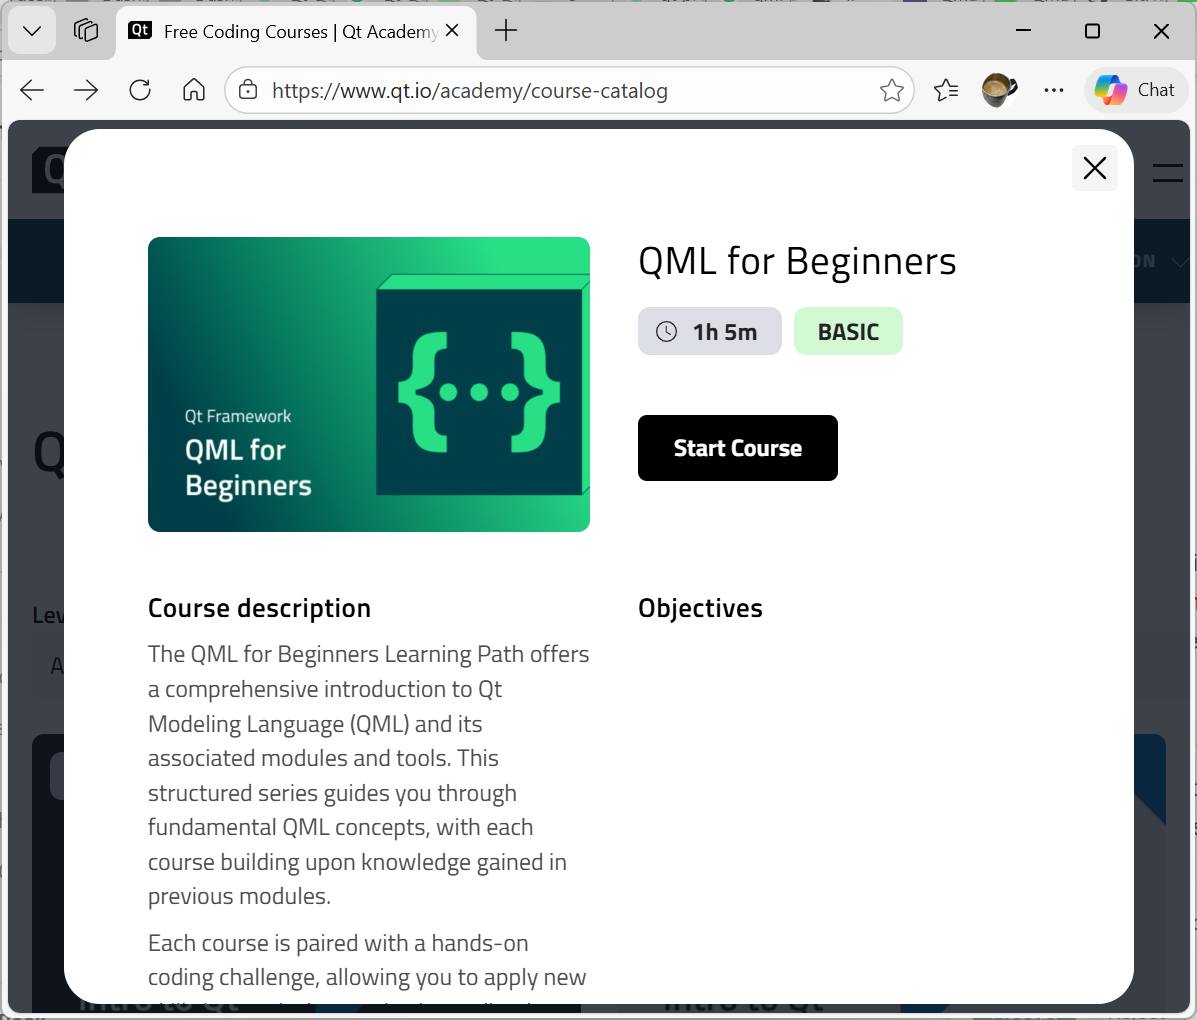Close the QML for Beginners dialog
The width and height of the screenshot is (1197, 1020).
(1095, 168)
